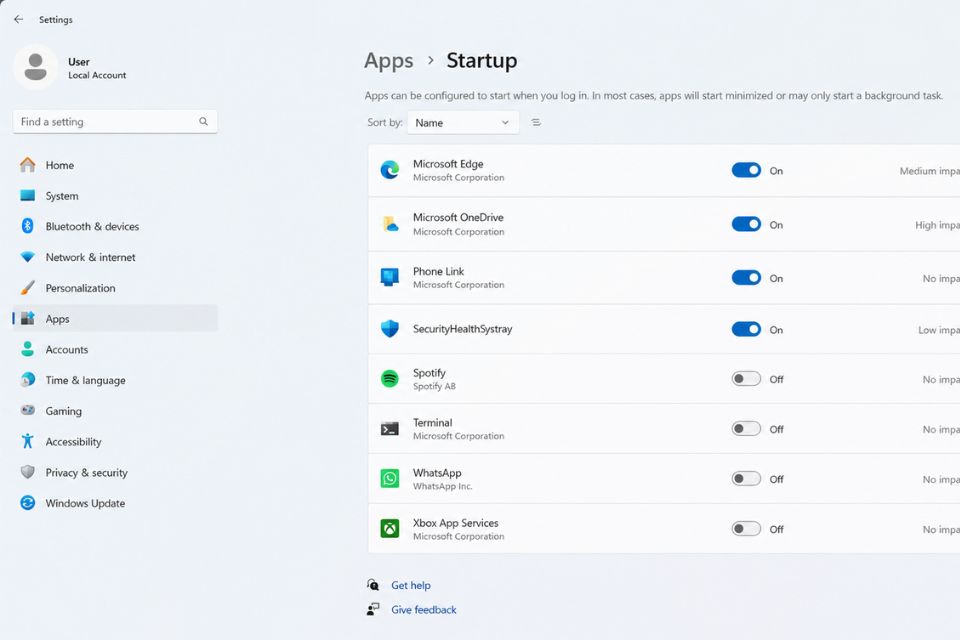Click the Find a setting search box

(x=115, y=121)
